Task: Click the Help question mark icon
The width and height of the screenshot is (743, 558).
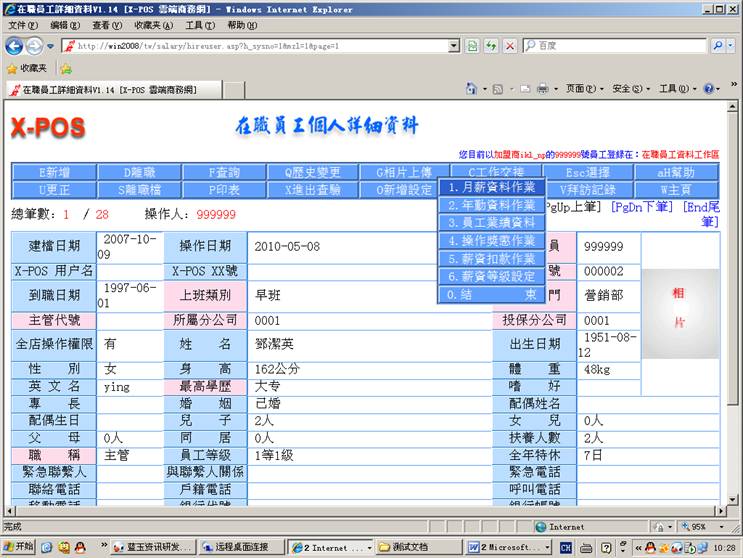Action: click(x=707, y=89)
